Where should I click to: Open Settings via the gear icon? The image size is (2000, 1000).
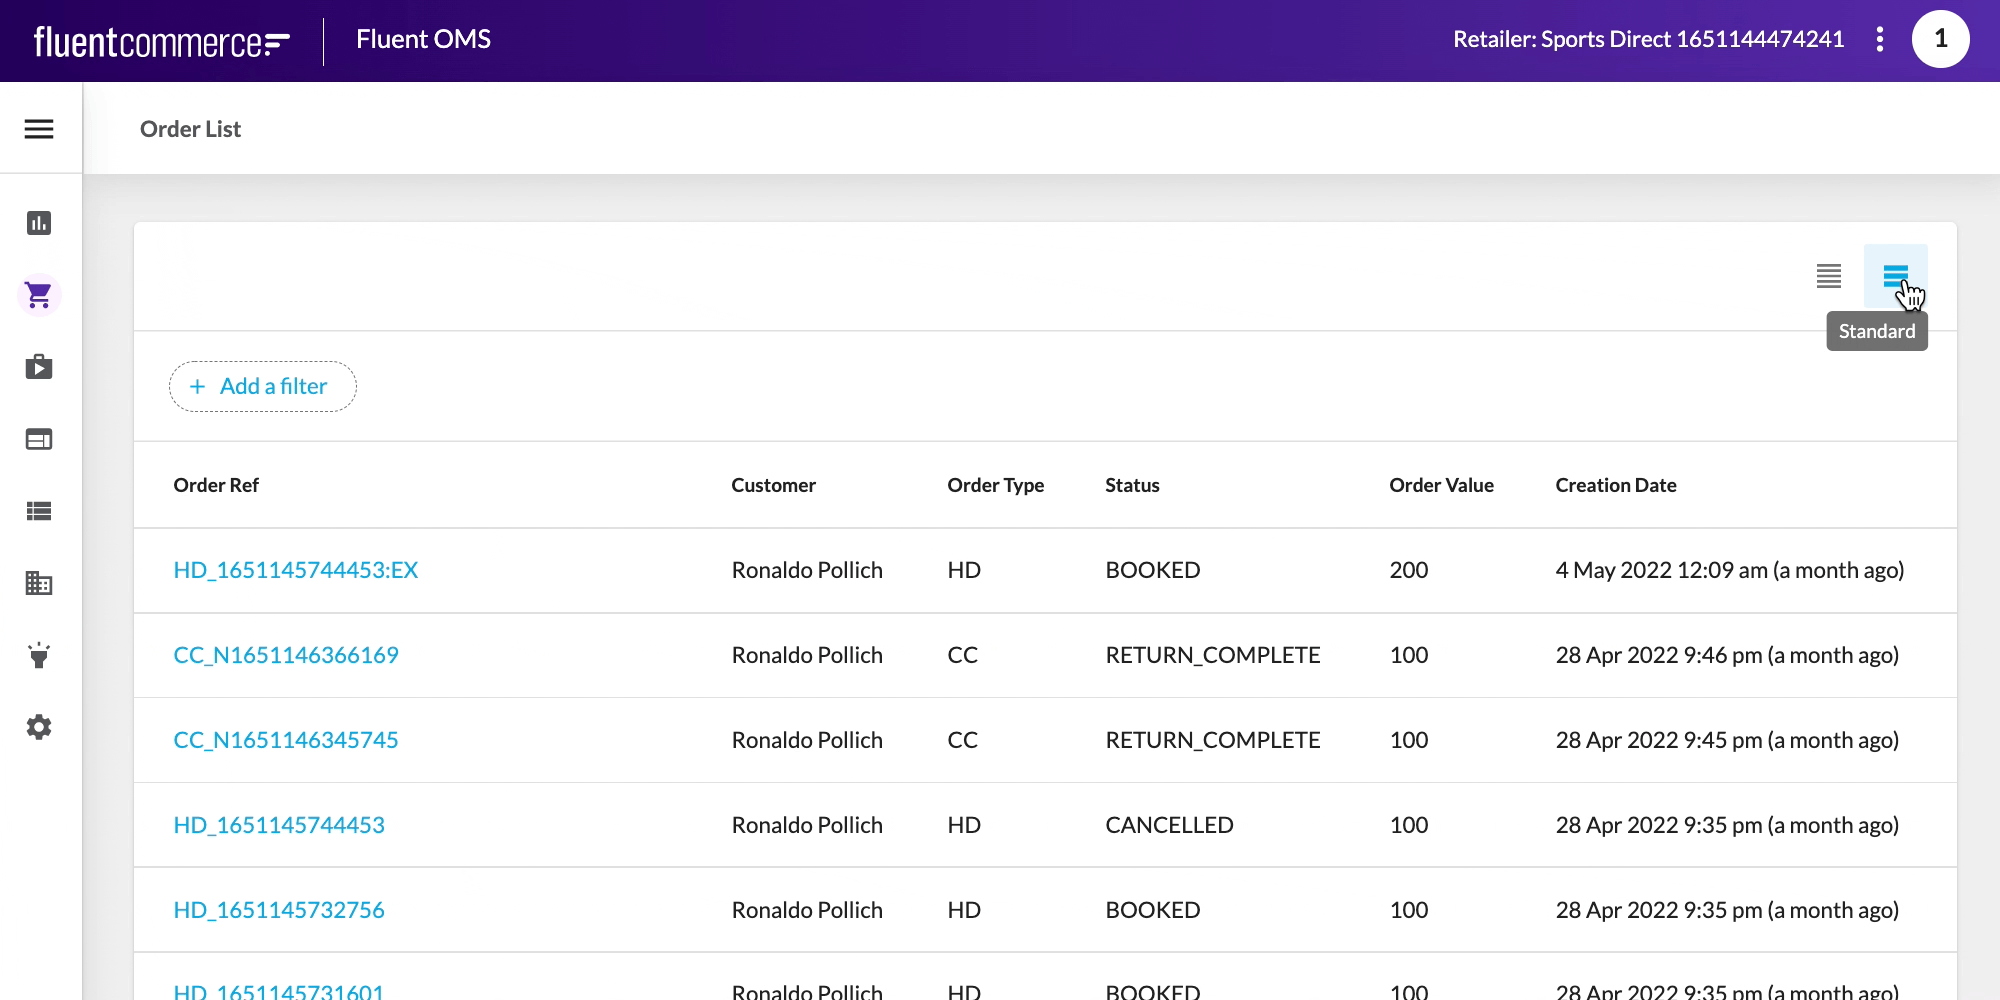point(39,728)
